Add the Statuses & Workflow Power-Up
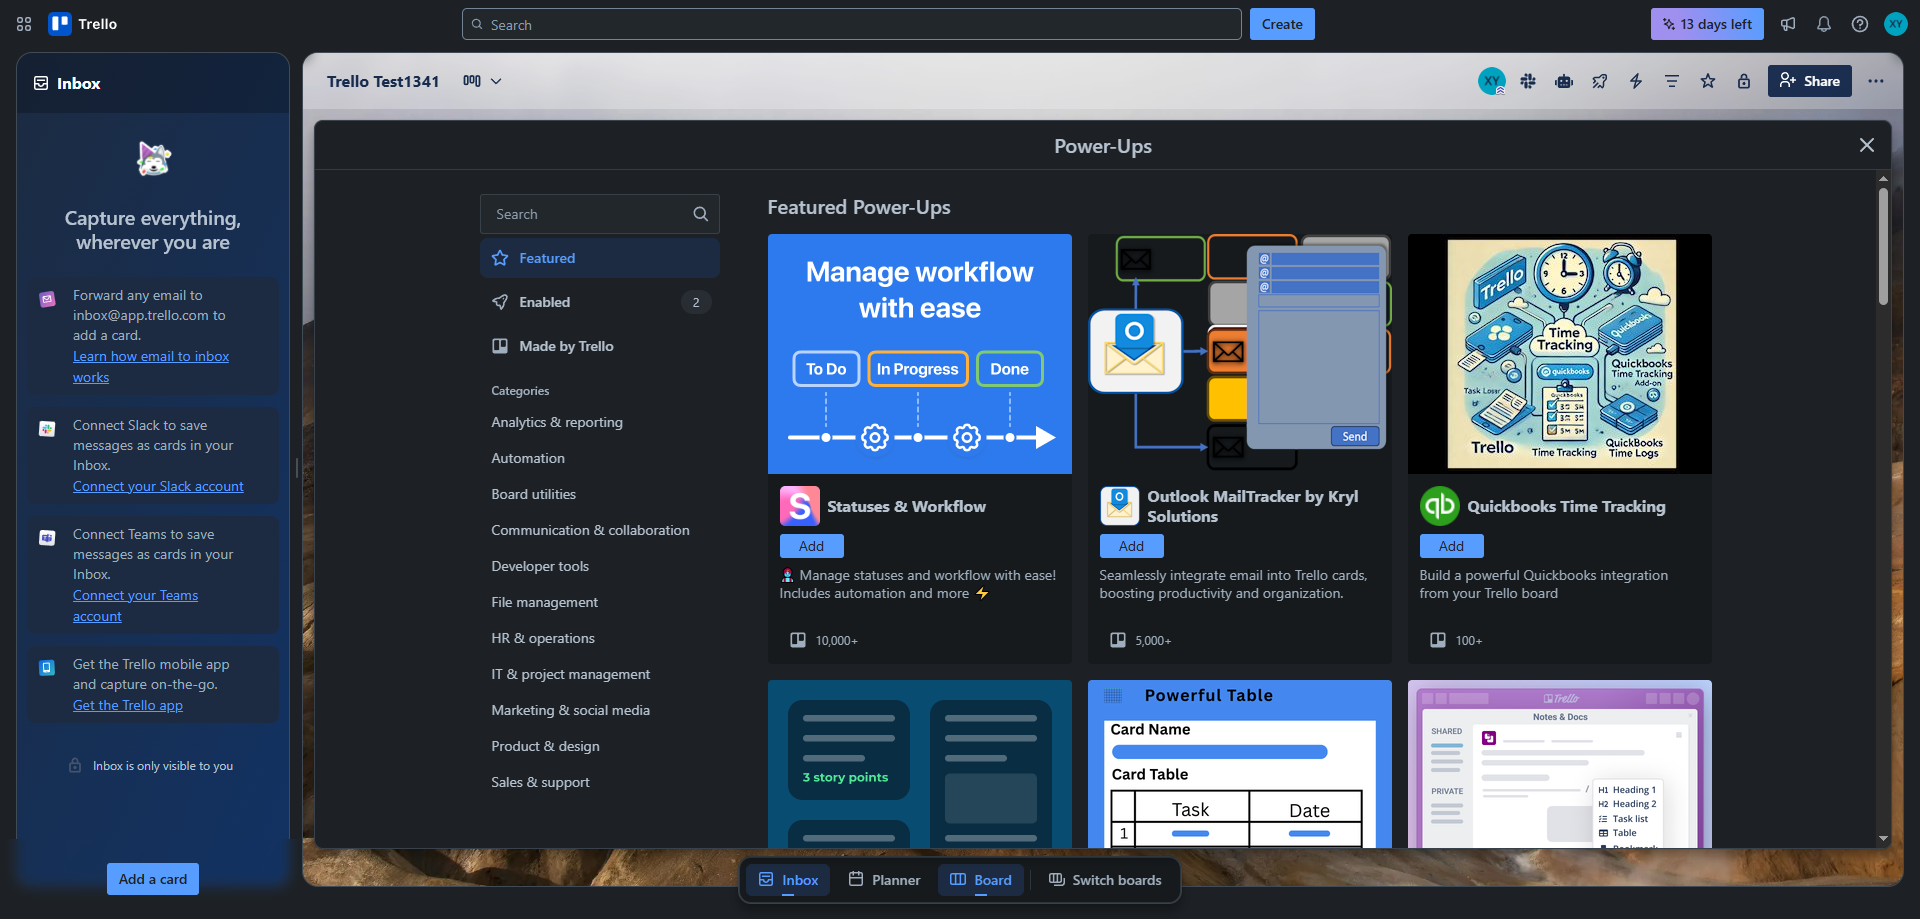This screenshot has width=1920, height=919. tap(812, 546)
